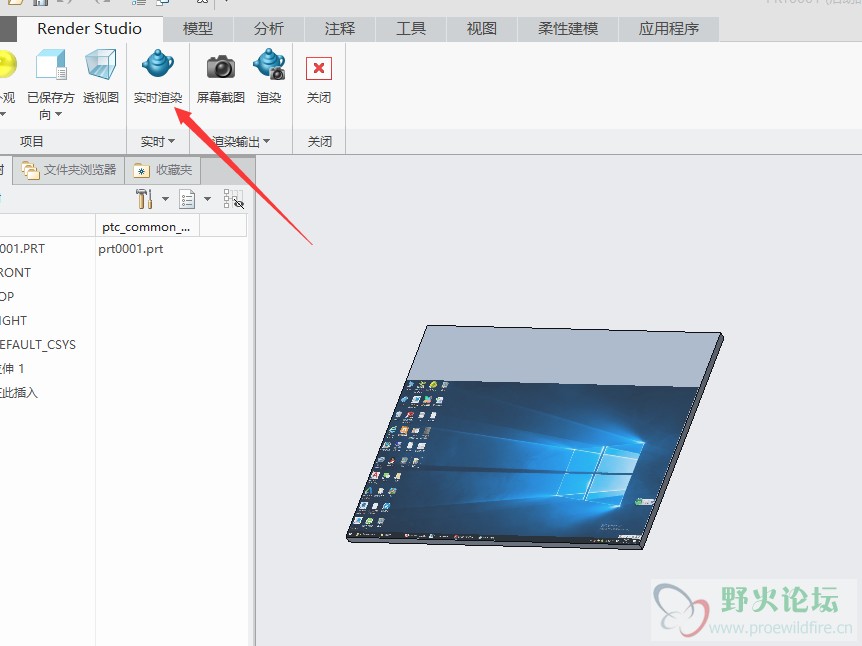
Task: Open the settings hammer dropdown arrow
Action: pyautogui.click(x=165, y=199)
